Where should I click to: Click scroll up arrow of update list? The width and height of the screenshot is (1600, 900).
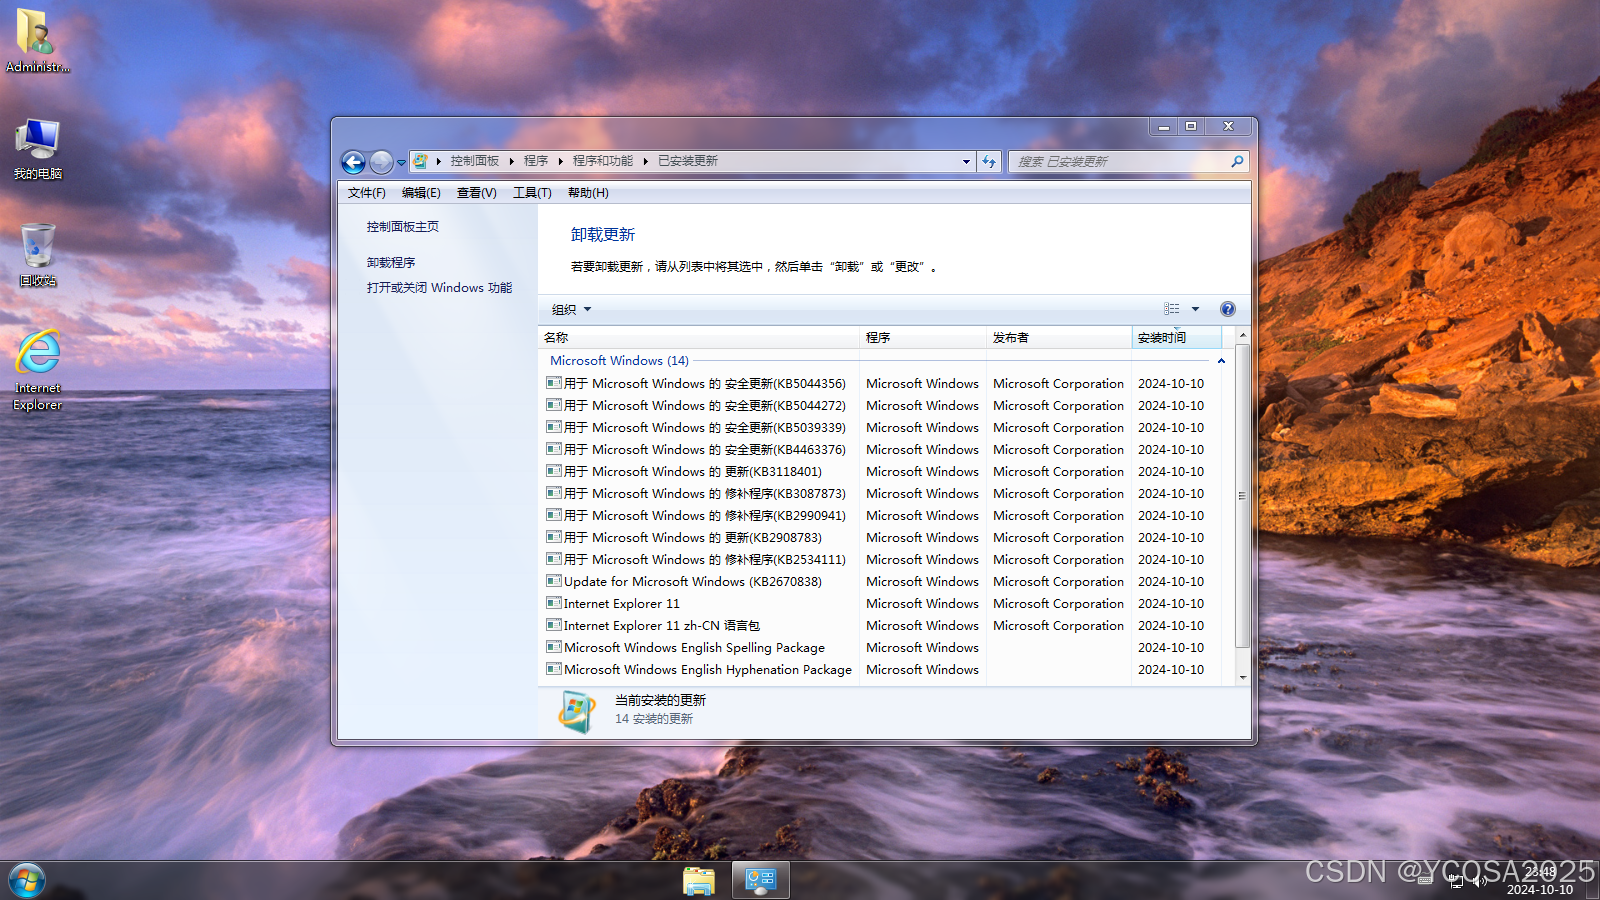[x=1243, y=336]
